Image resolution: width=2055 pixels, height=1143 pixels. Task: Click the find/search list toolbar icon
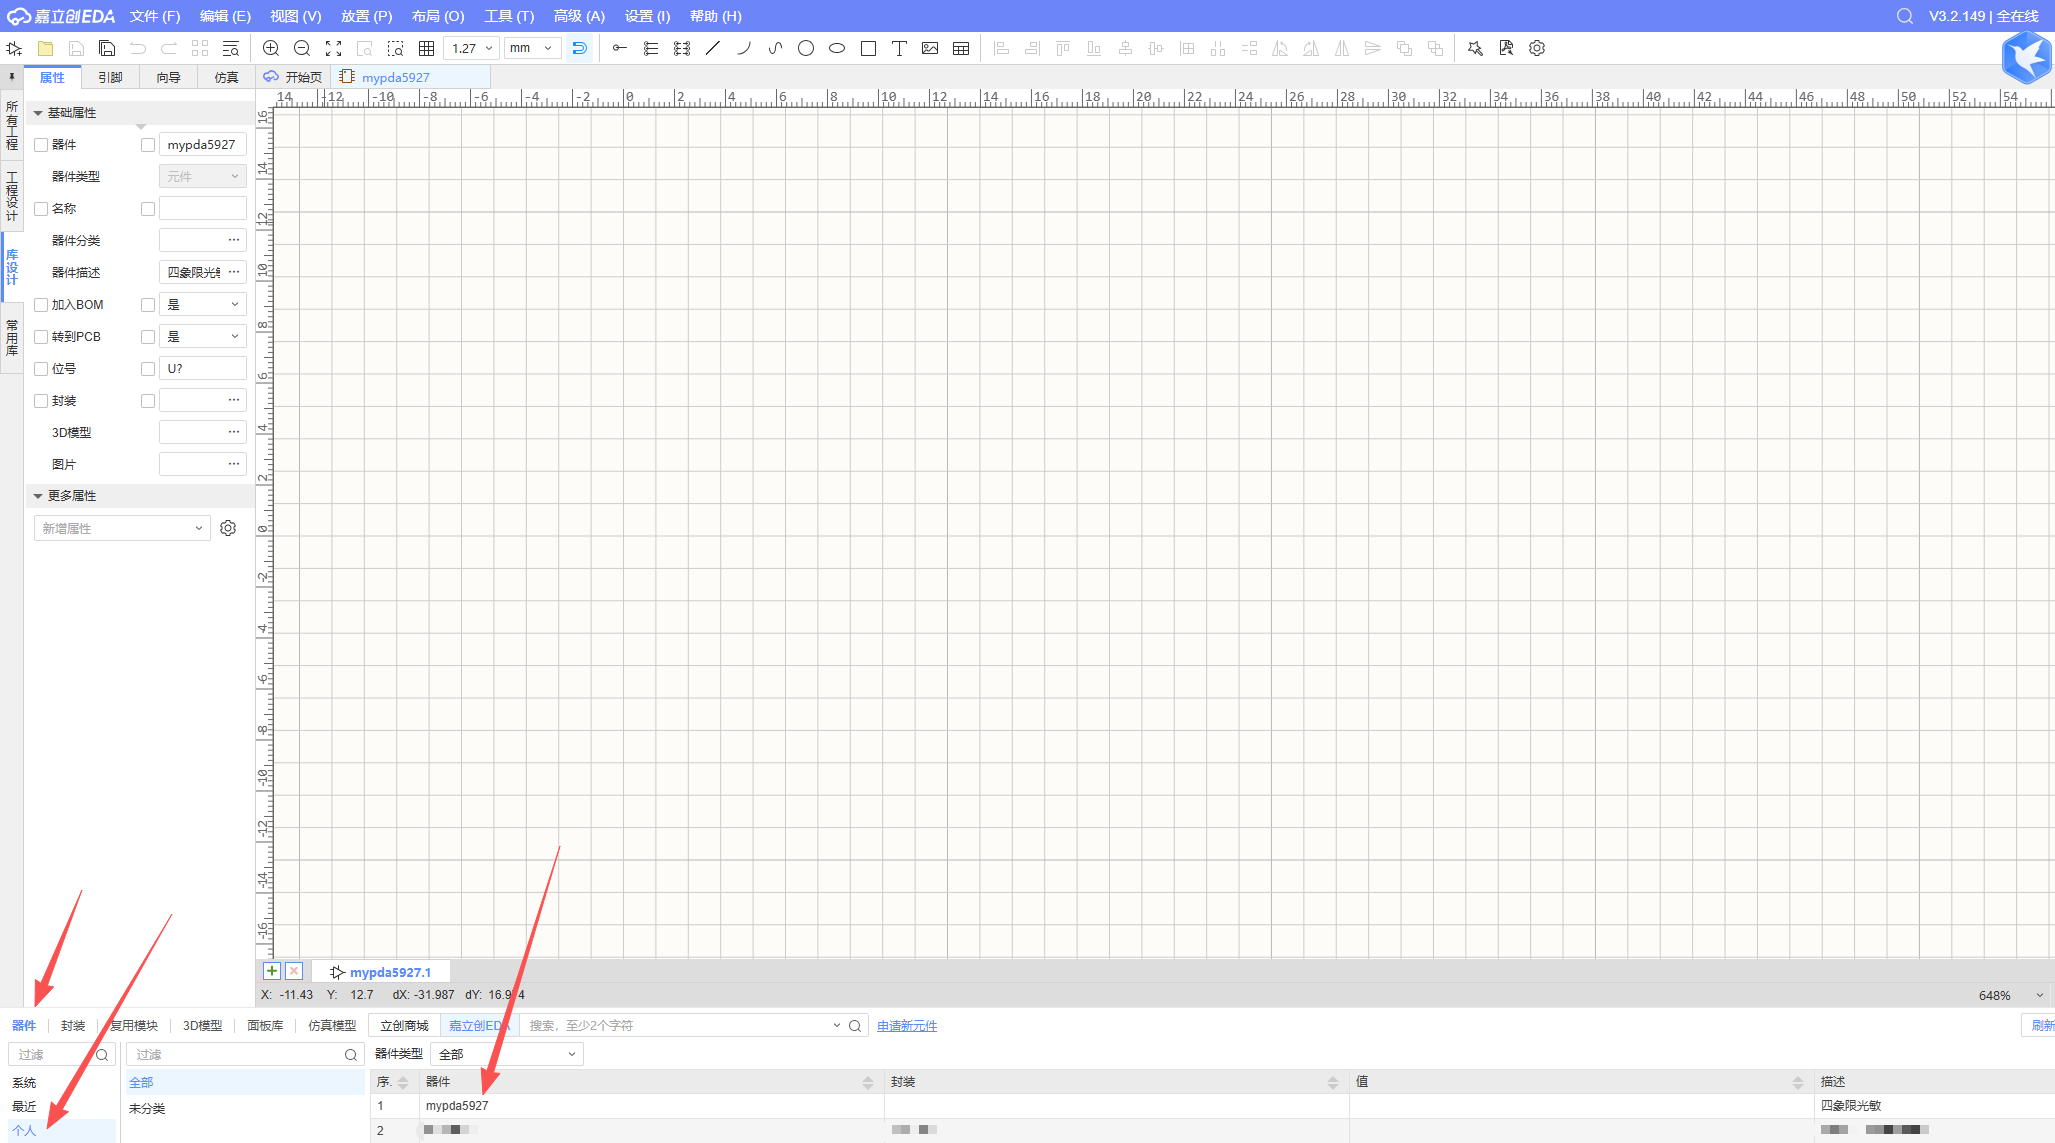point(231,48)
